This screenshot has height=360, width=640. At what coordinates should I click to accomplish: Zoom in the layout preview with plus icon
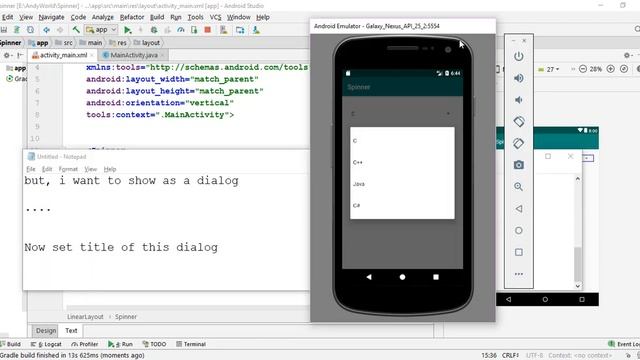pyautogui.click(x=611, y=69)
